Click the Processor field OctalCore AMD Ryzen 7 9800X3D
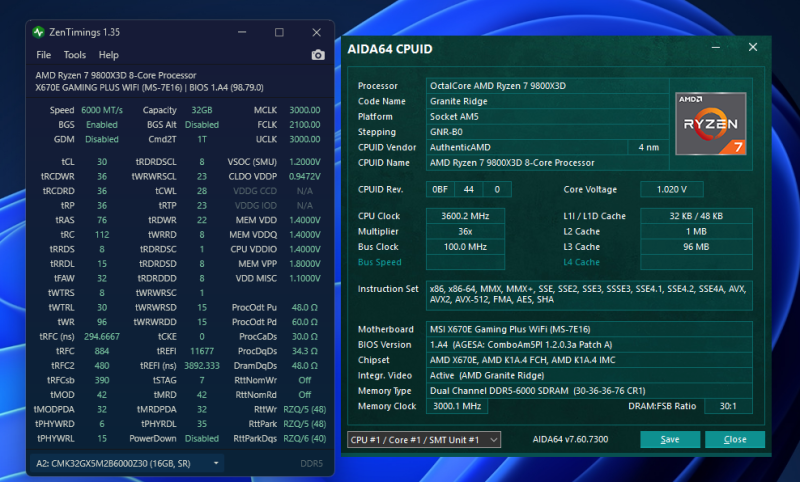800x482 pixels. 547,86
